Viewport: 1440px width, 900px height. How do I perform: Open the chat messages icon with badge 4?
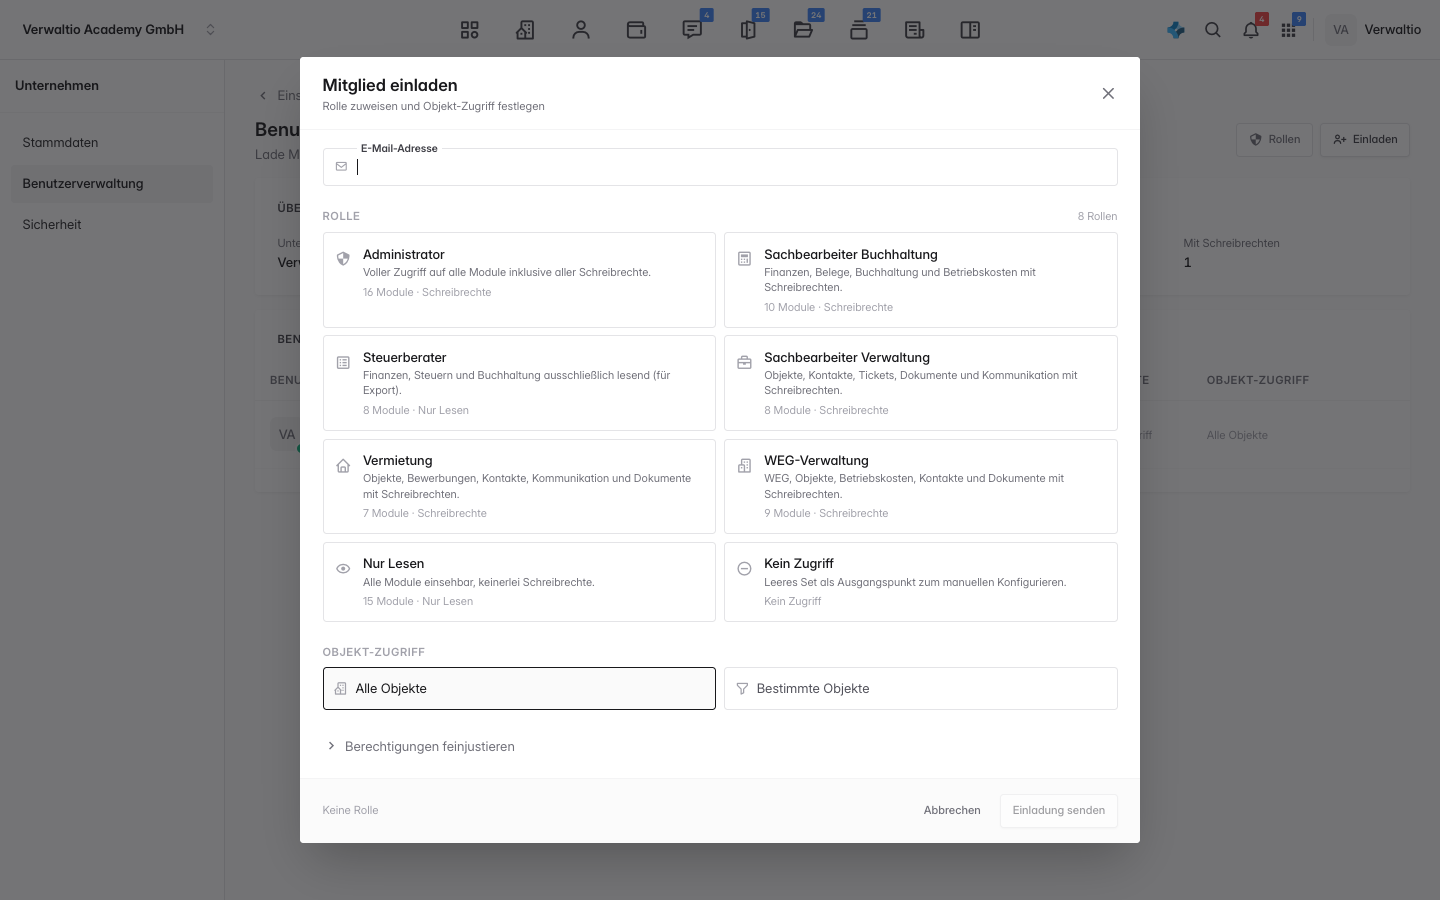click(x=692, y=30)
